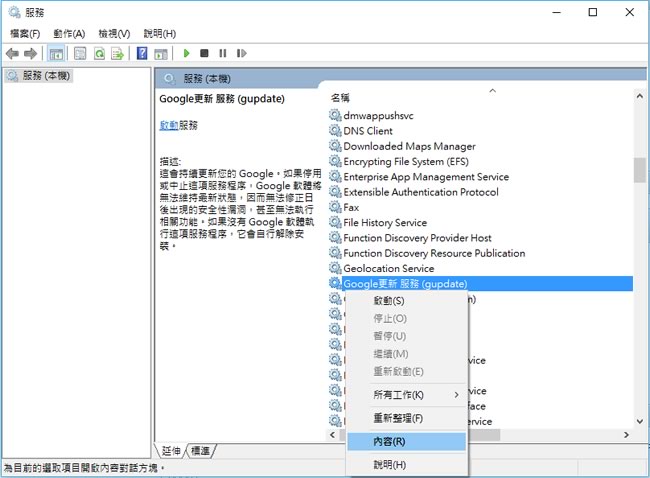
Task: Click the gear icon beside Fax
Action: coord(335,207)
